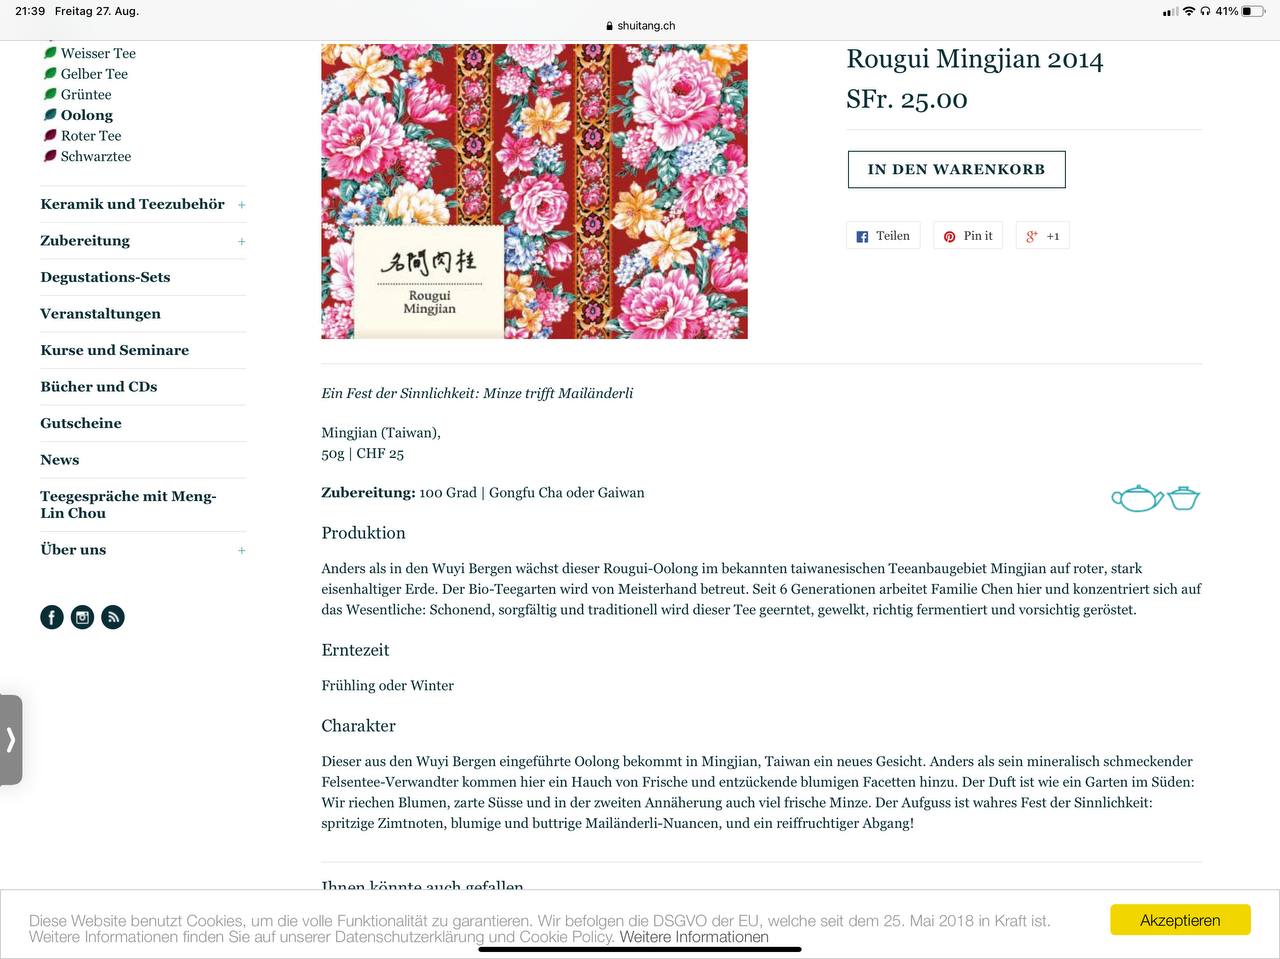
Task: Click the Google +1 share button
Action: coord(1042,236)
